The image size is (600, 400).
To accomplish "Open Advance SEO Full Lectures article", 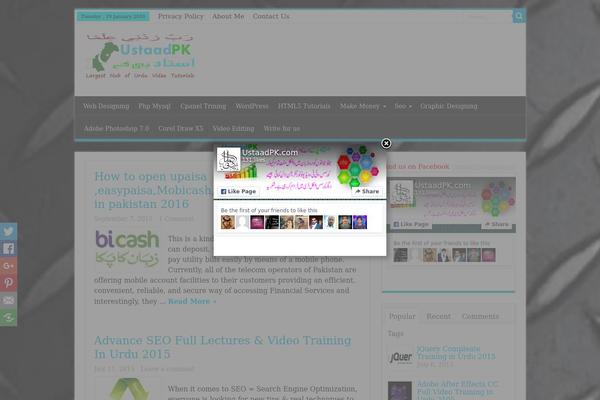I will (222, 347).
